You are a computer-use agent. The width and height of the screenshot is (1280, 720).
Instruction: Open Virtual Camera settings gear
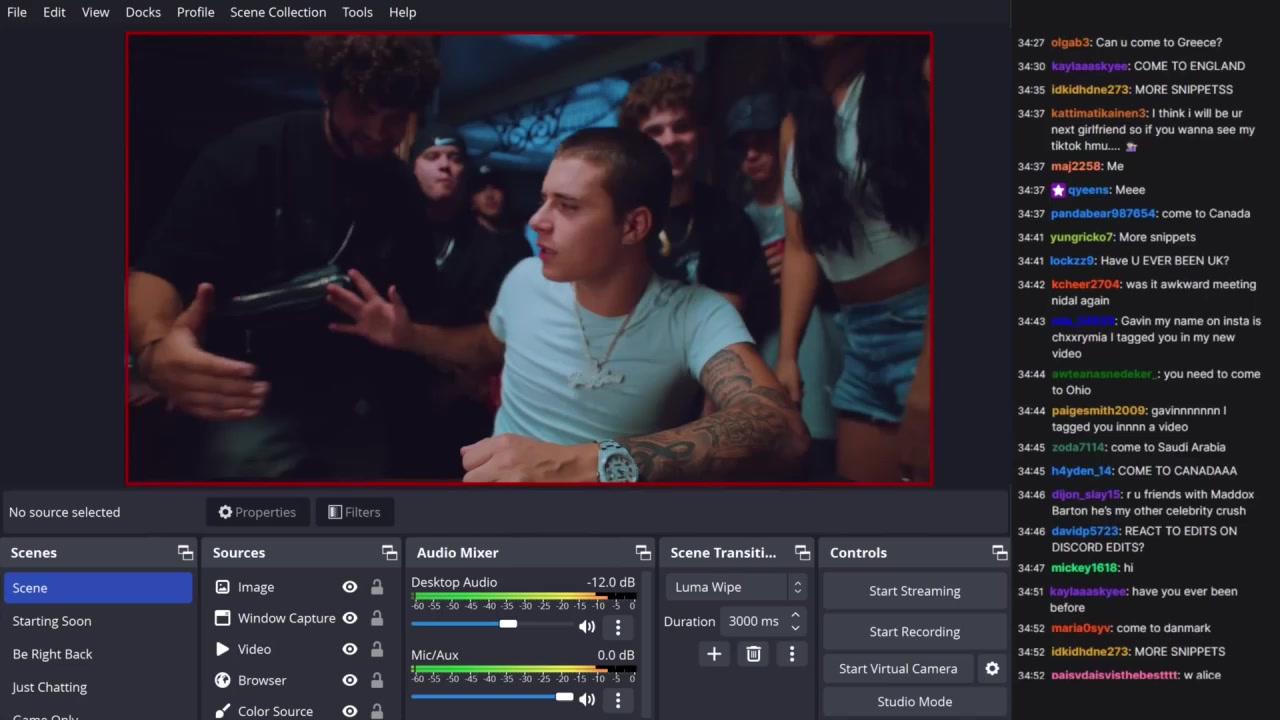click(x=992, y=669)
